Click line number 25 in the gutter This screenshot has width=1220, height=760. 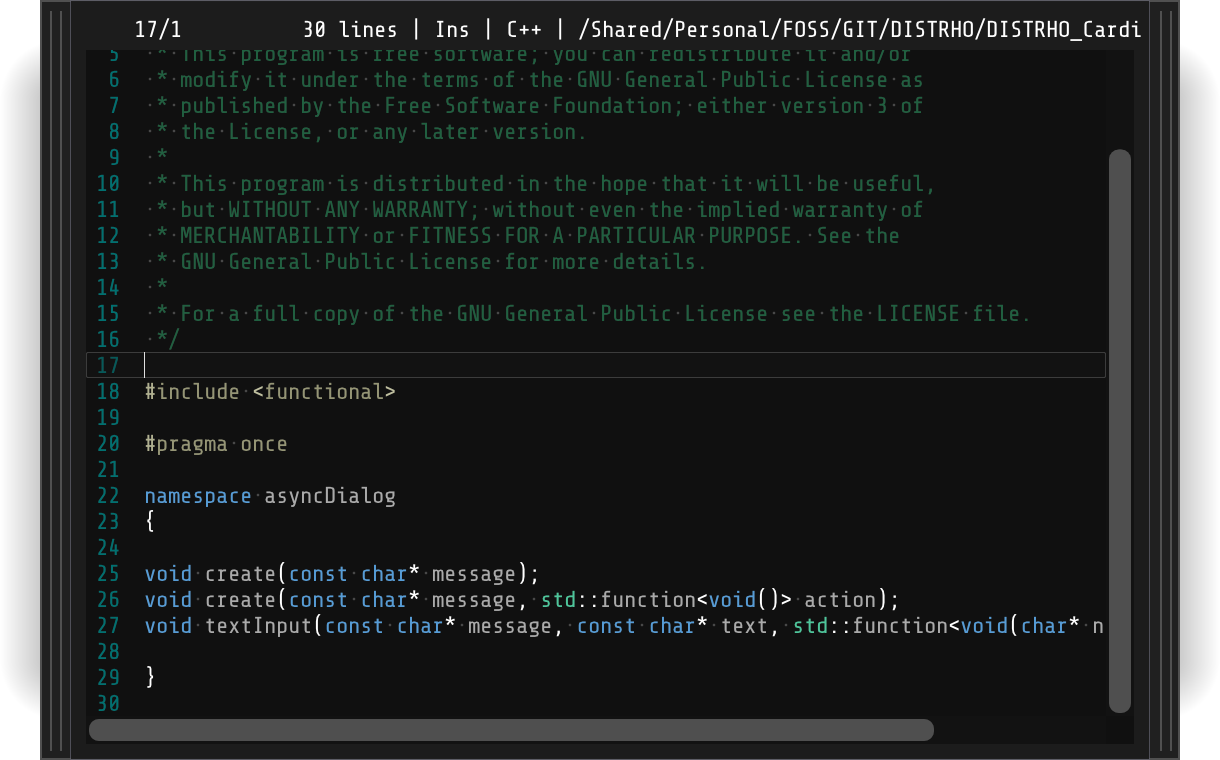(108, 574)
